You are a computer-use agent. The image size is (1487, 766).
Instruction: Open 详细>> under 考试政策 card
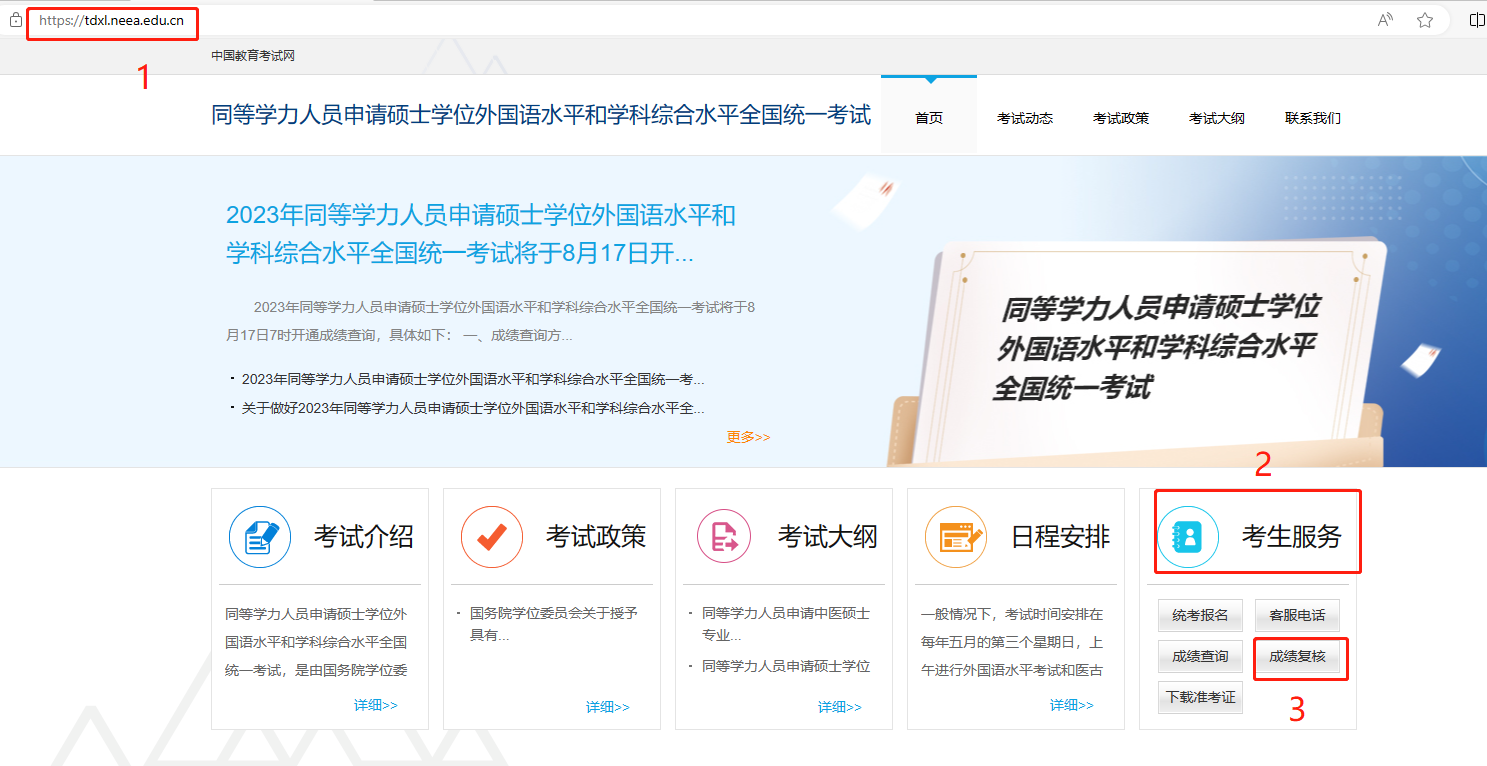608,707
